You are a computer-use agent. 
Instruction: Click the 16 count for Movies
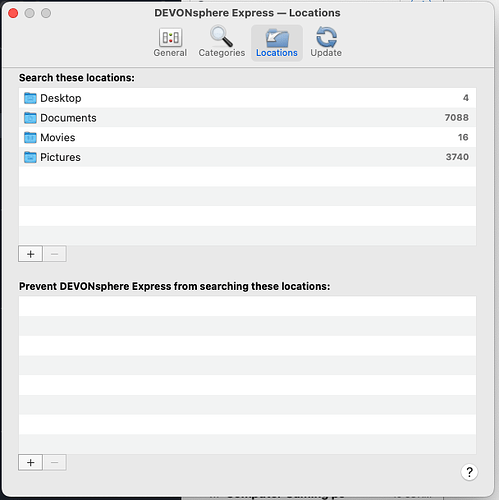click(x=463, y=137)
